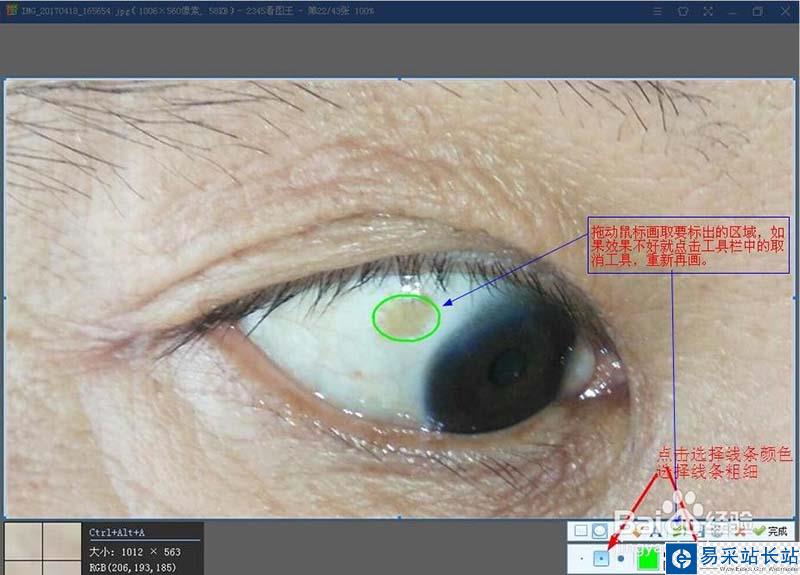Click the magnifier preview thumbnail
Viewport: 800px width, 575px height.
pyautogui.click(x=42, y=548)
